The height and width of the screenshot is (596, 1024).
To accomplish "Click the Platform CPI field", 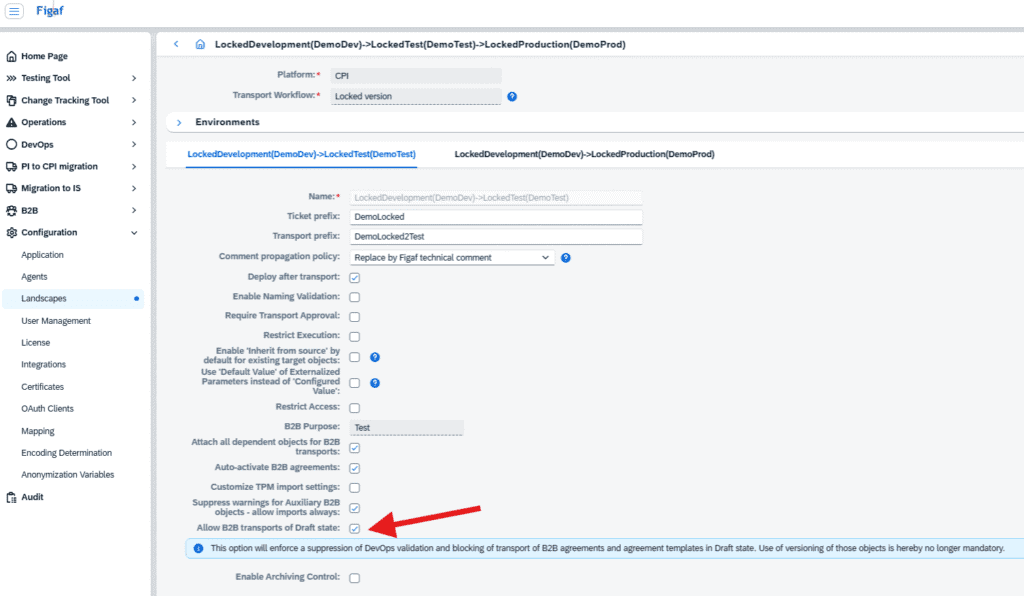I will click(x=416, y=76).
